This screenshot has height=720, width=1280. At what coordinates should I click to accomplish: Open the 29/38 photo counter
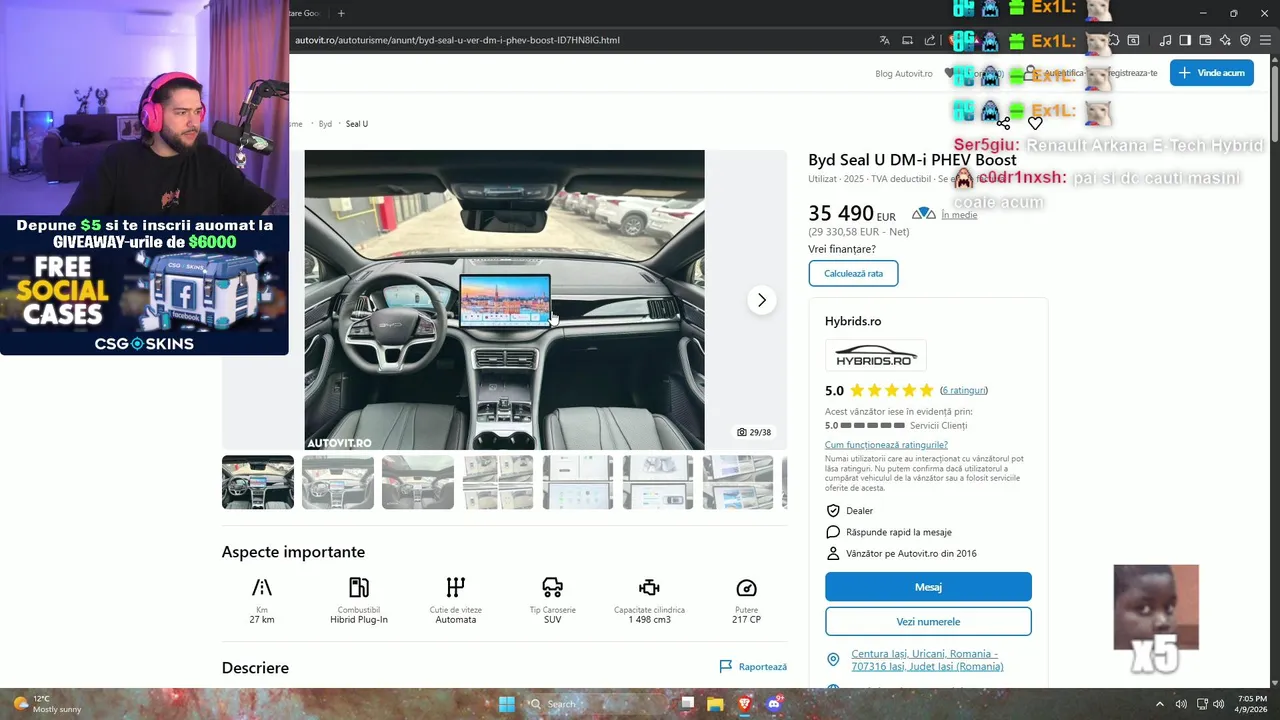point(754,432)
